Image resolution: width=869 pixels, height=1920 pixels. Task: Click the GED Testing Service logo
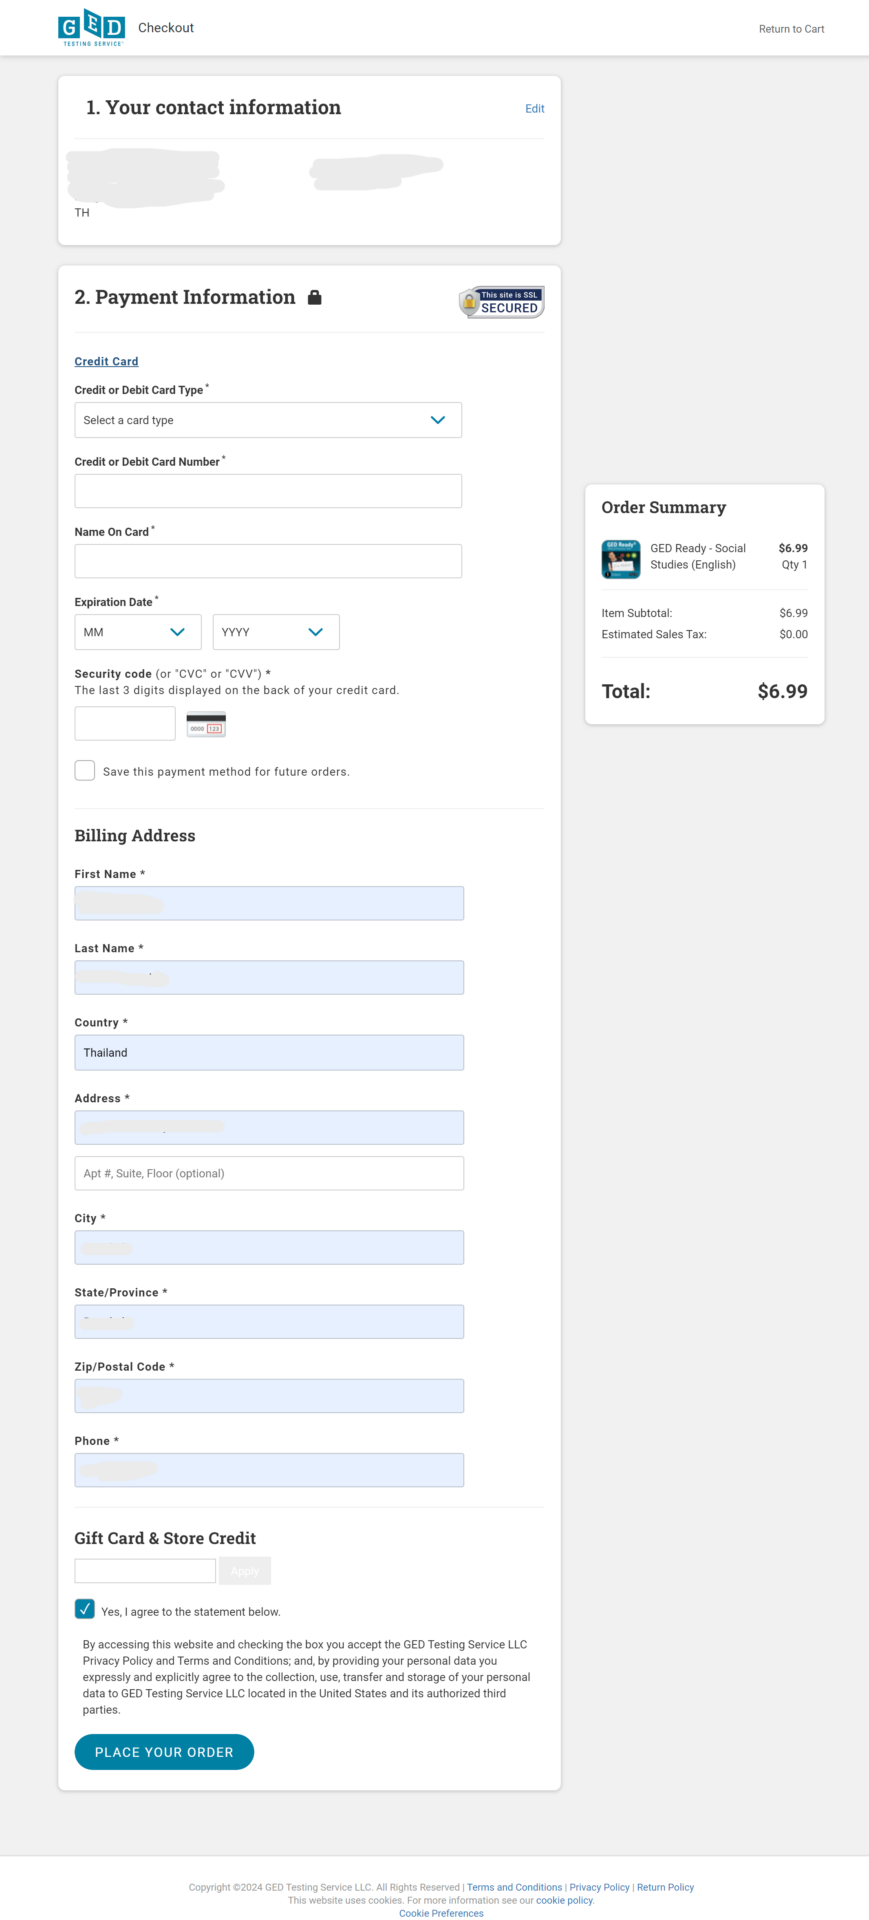pyautogui.click(x=91, y=28)
